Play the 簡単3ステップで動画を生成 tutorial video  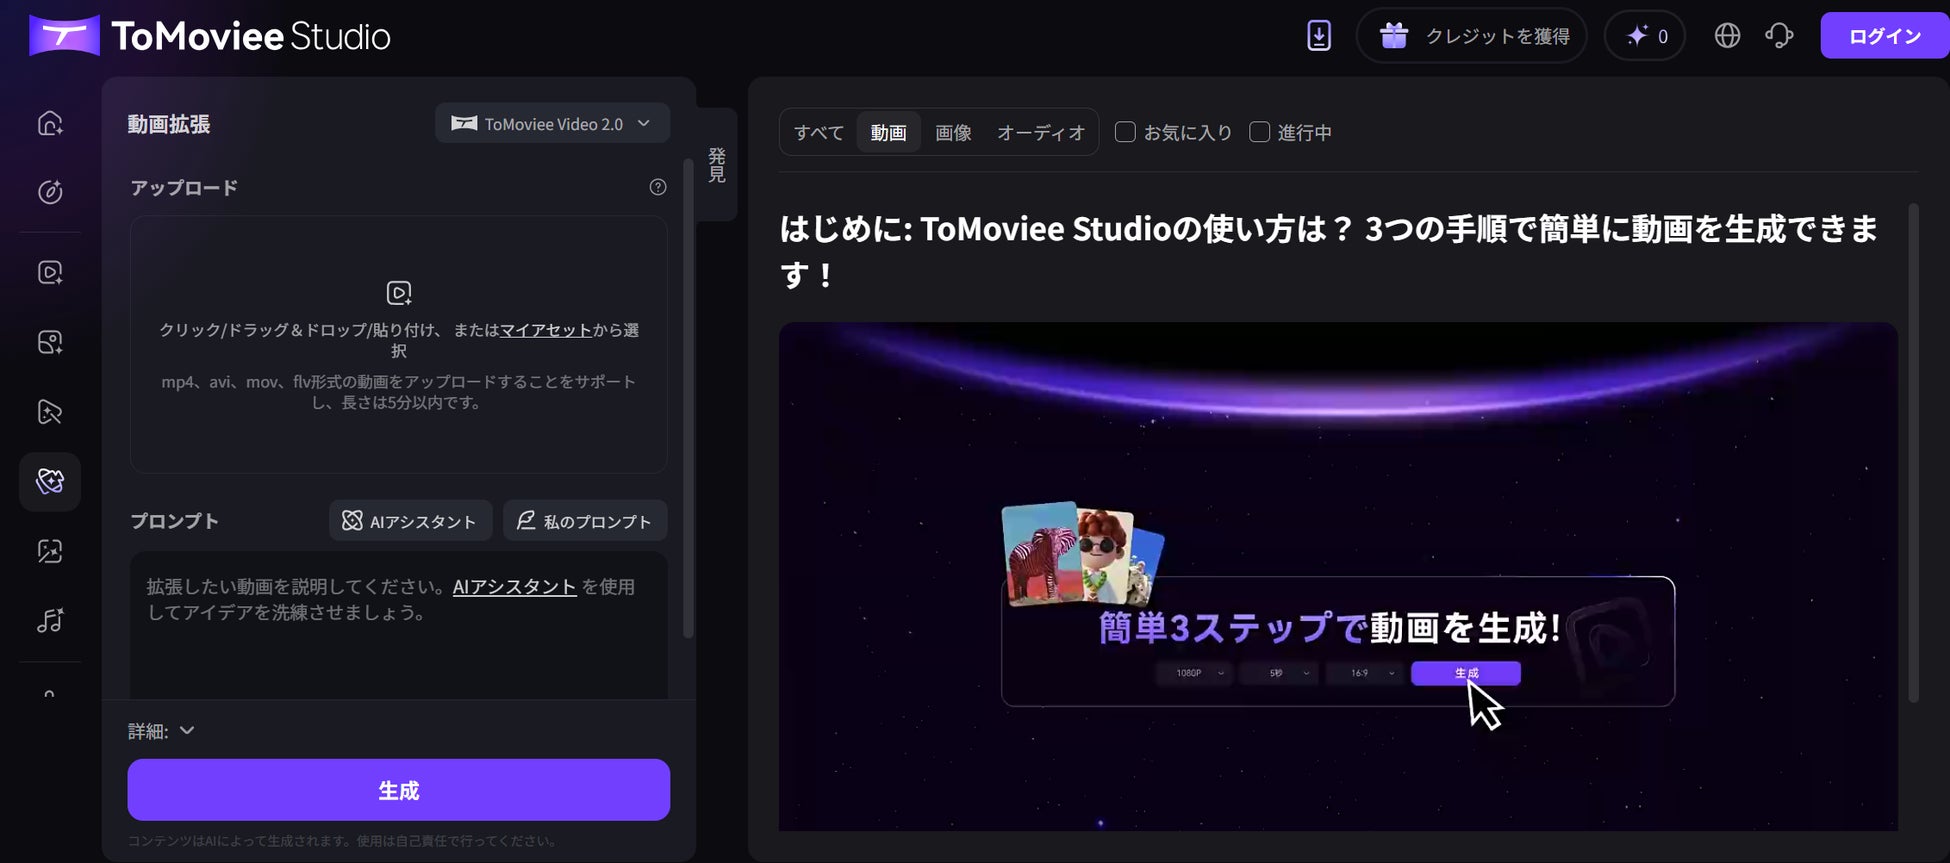(x=1338, y=576)
